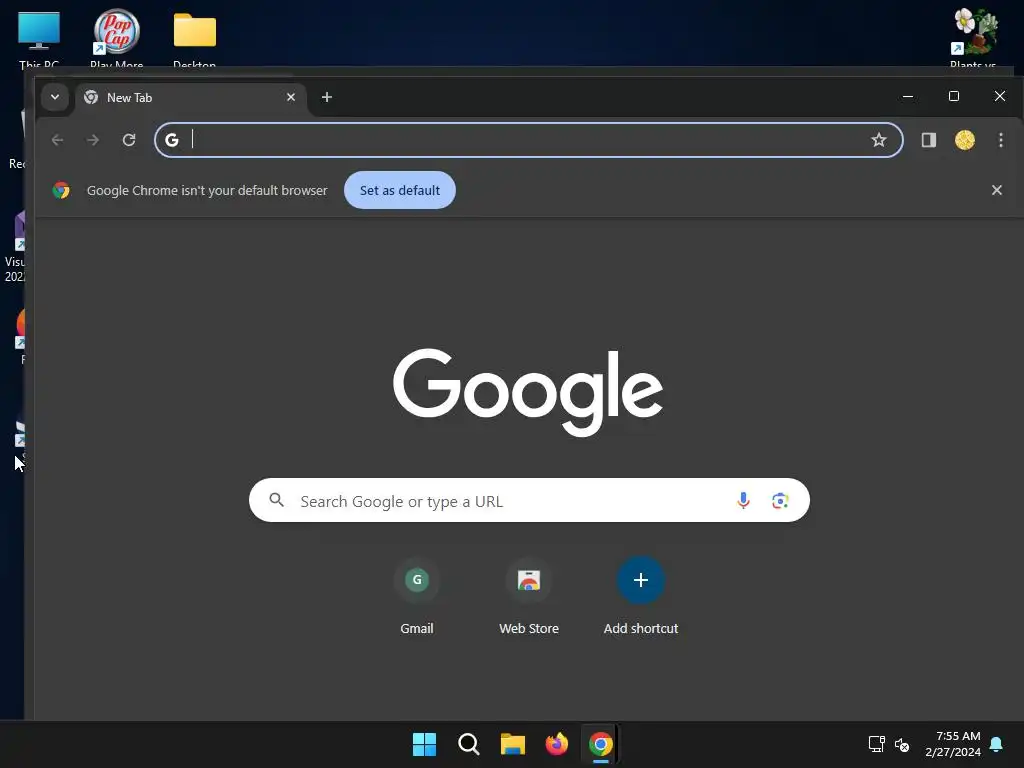The height and width of the screenshot is (768, 1024).
Task: Open Firefox from taskbar
Action: coord(556,744)
